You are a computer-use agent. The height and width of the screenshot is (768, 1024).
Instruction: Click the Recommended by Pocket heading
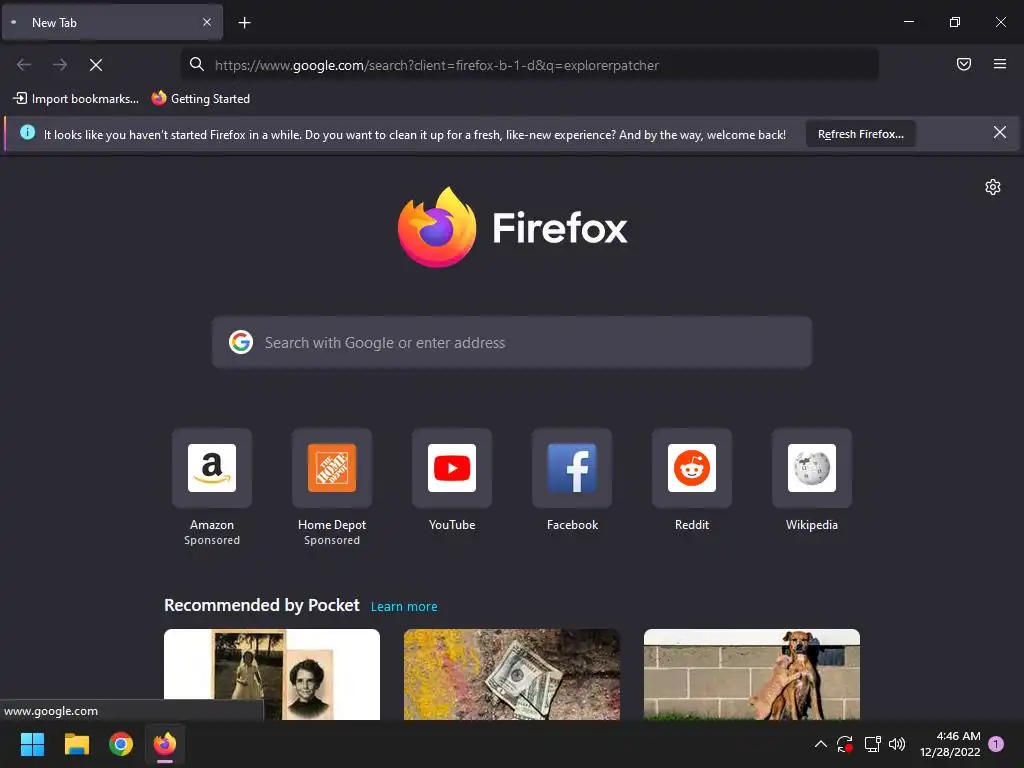click(x=262, y=605)
